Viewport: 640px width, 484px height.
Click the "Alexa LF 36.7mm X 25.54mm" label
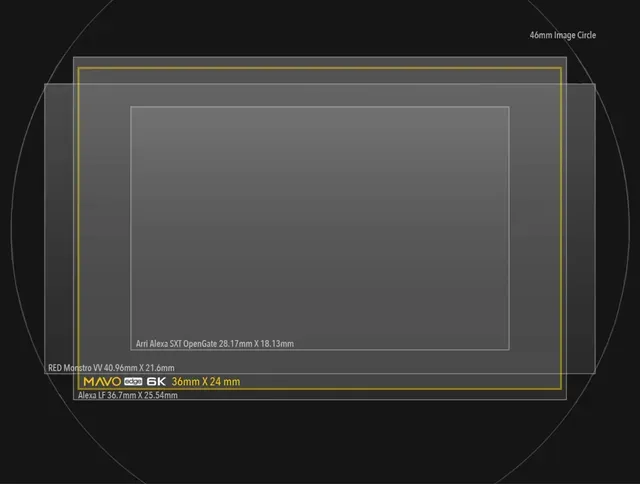(x=128, y=395)
